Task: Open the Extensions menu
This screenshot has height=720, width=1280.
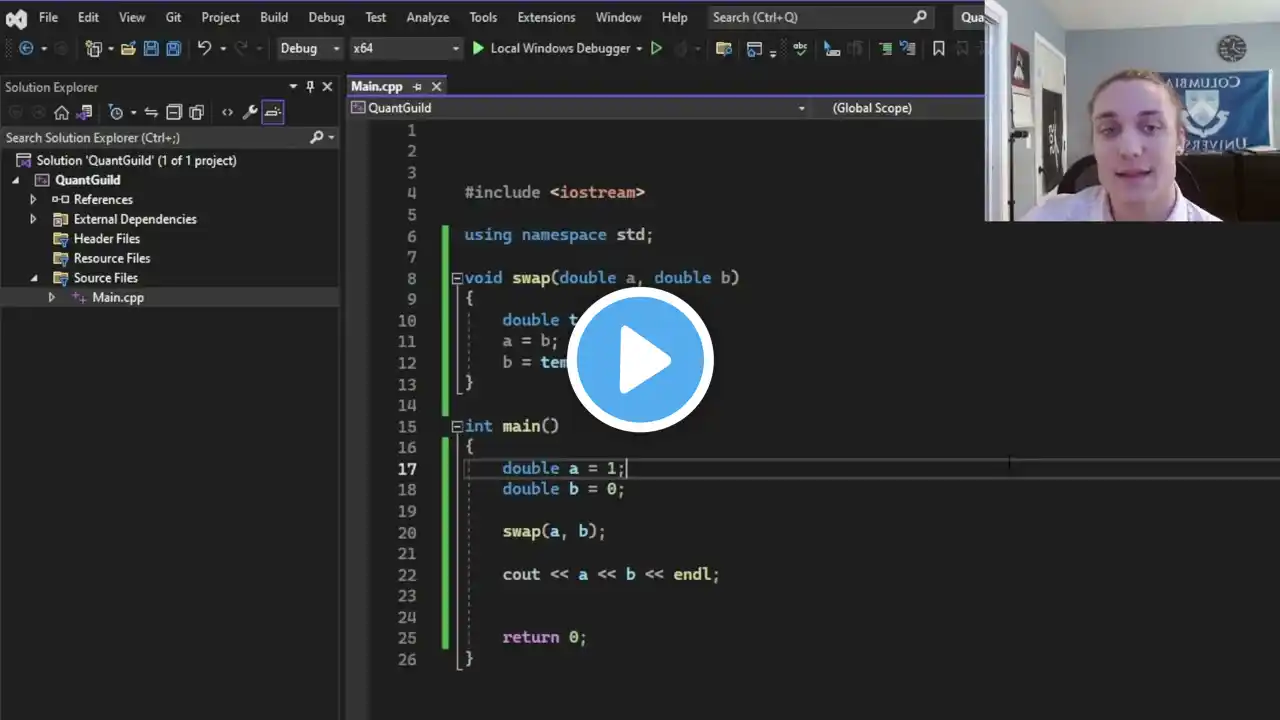Action: tap(546, 17)
